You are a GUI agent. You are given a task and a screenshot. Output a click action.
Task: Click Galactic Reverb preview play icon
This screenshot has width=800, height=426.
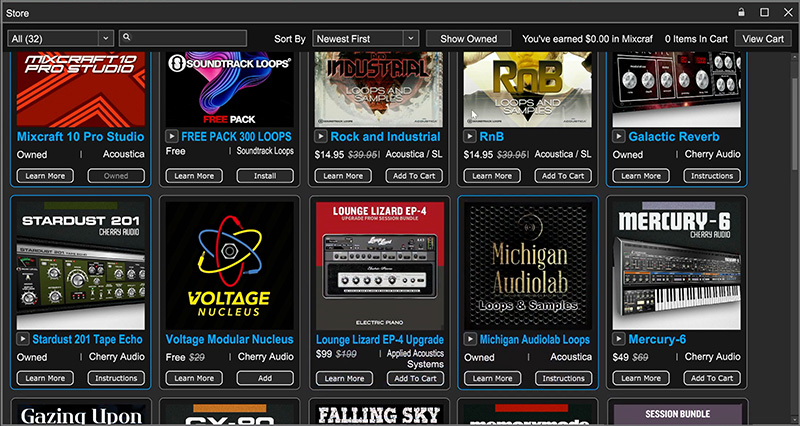click(x=620, y=137)
